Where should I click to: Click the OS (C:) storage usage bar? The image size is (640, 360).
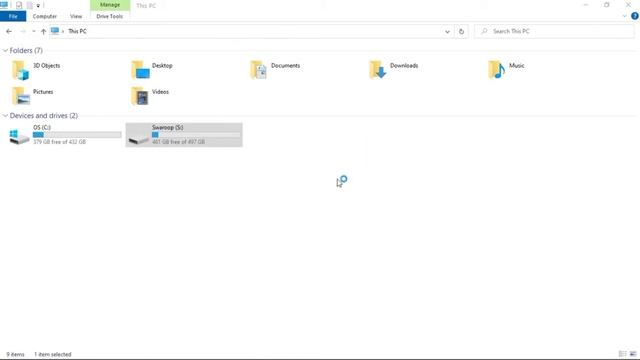pos(77,135)
